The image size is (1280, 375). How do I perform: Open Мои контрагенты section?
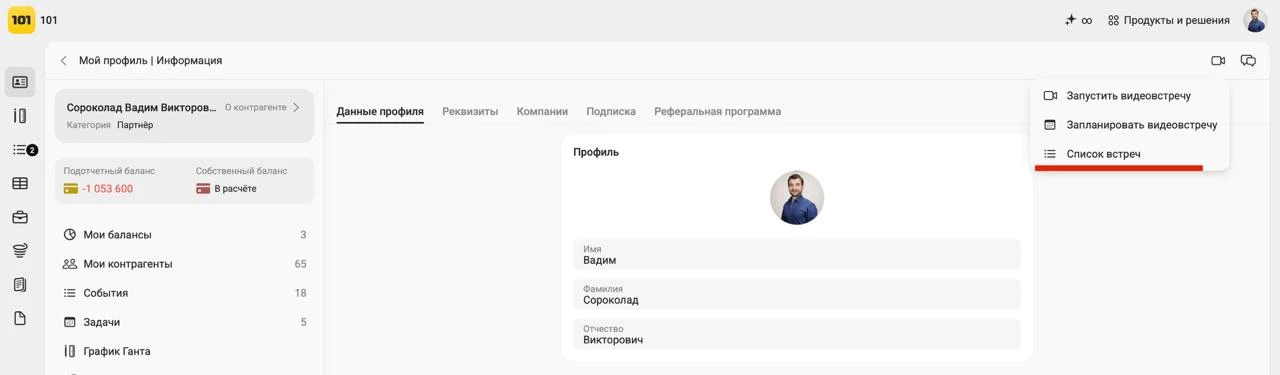pos(184,264)
